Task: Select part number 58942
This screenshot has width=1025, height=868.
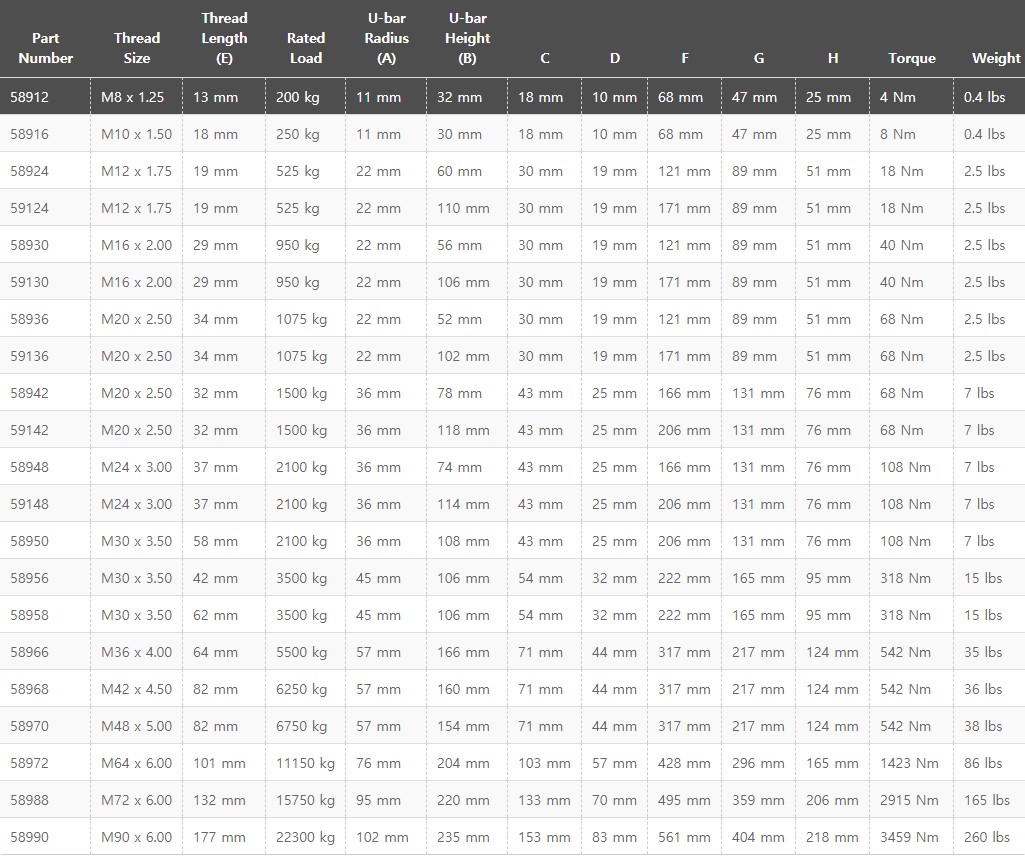Action: click(x=29, y=393)
